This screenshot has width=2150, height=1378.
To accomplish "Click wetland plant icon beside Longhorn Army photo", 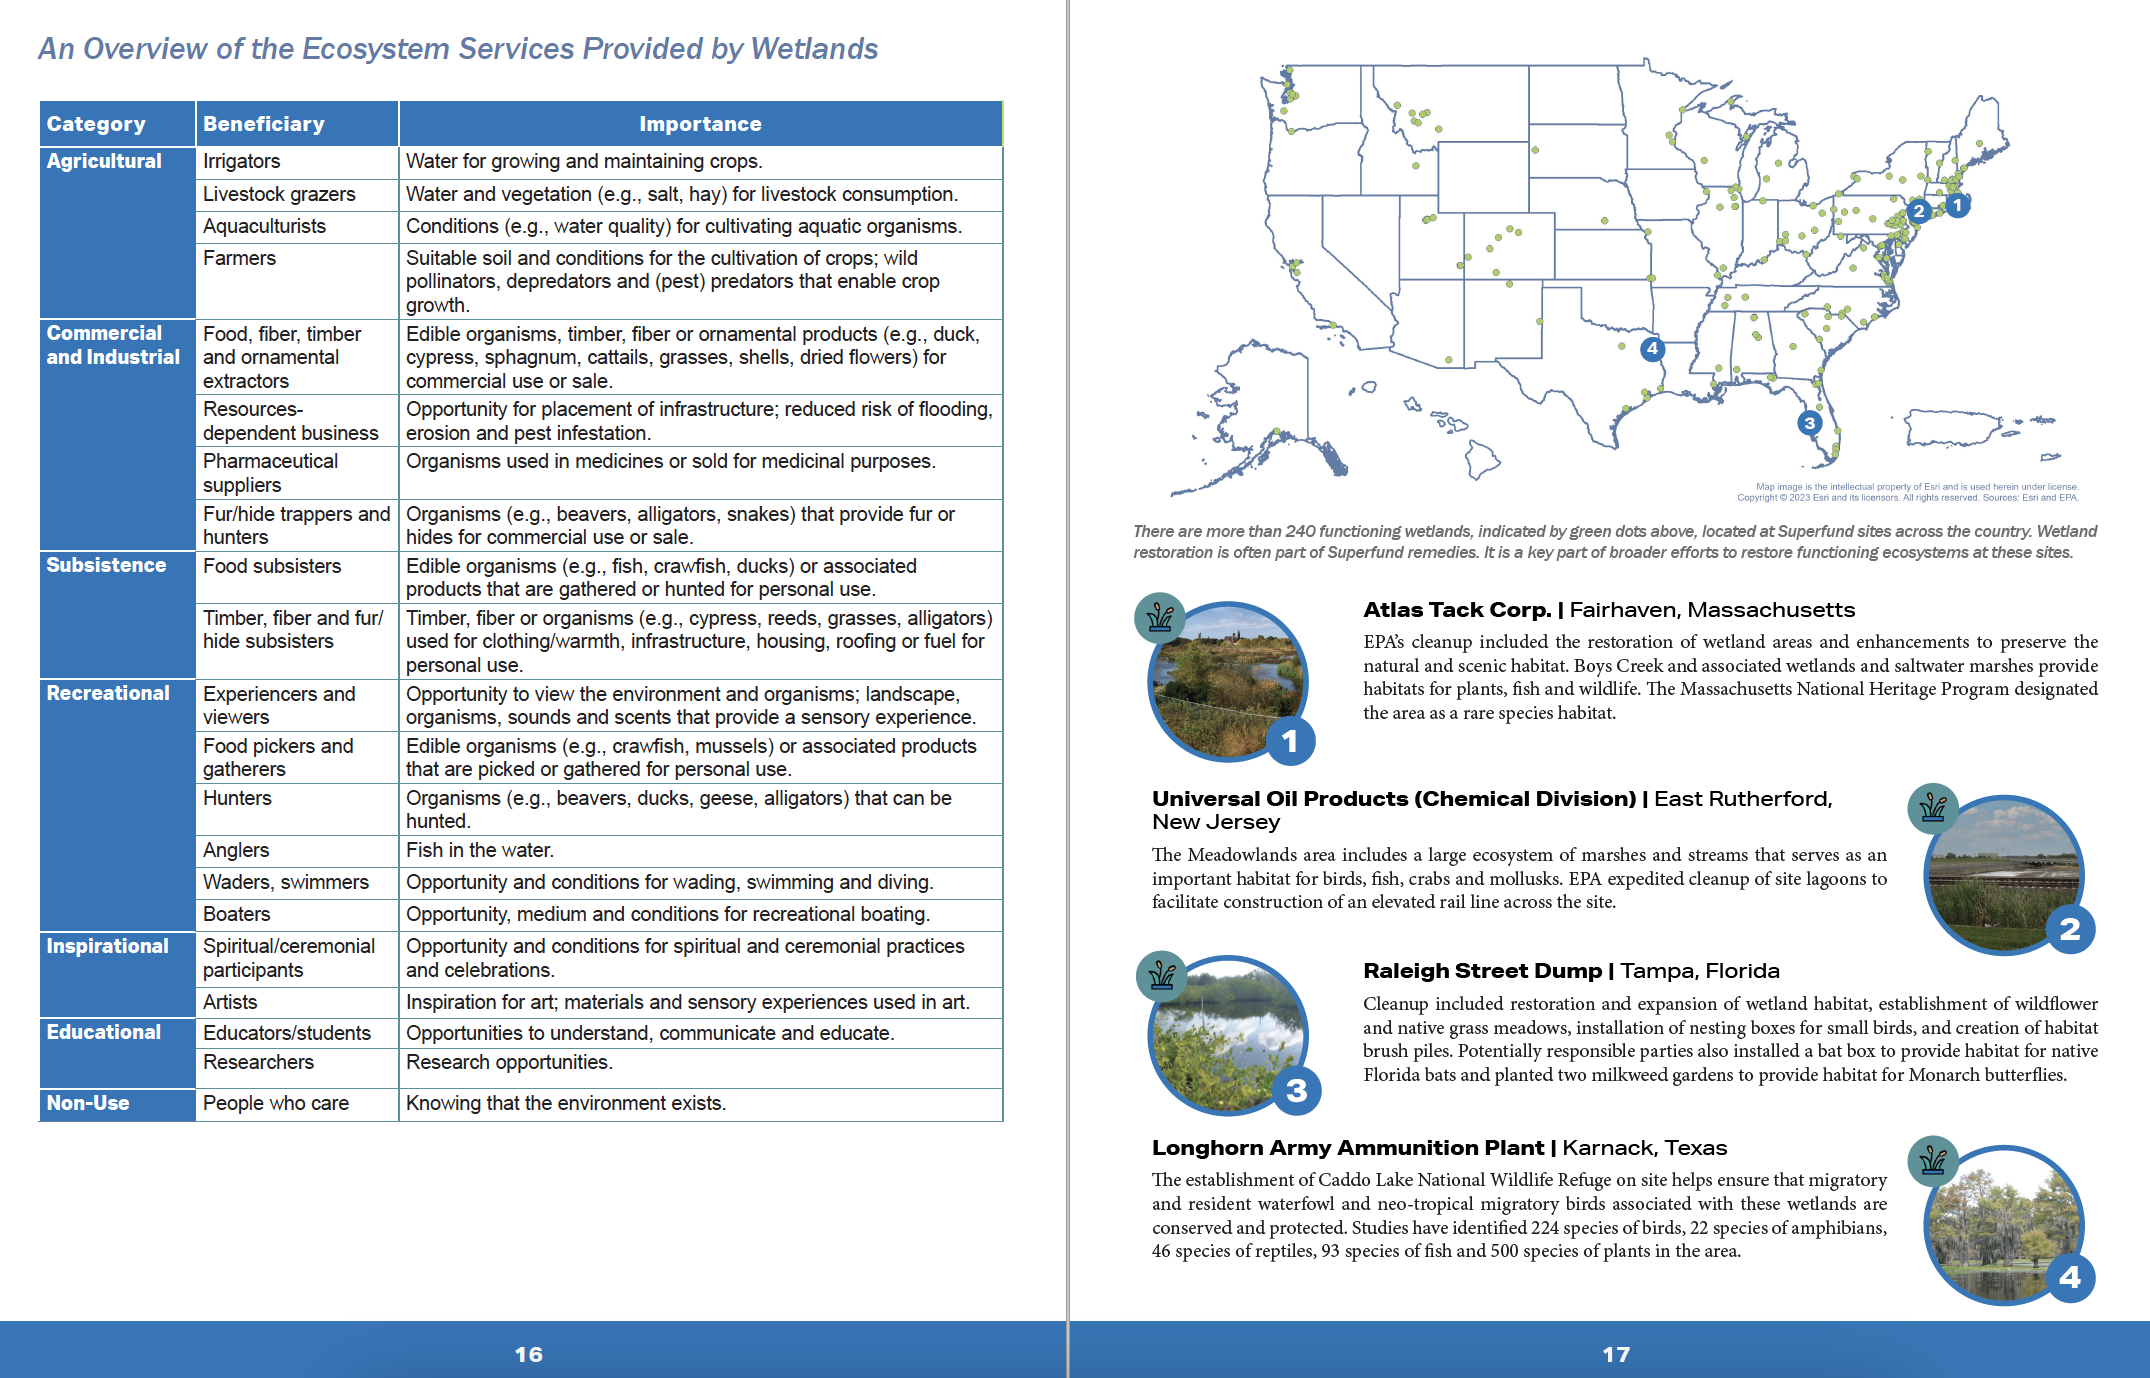I will tap(1932, 1160).
